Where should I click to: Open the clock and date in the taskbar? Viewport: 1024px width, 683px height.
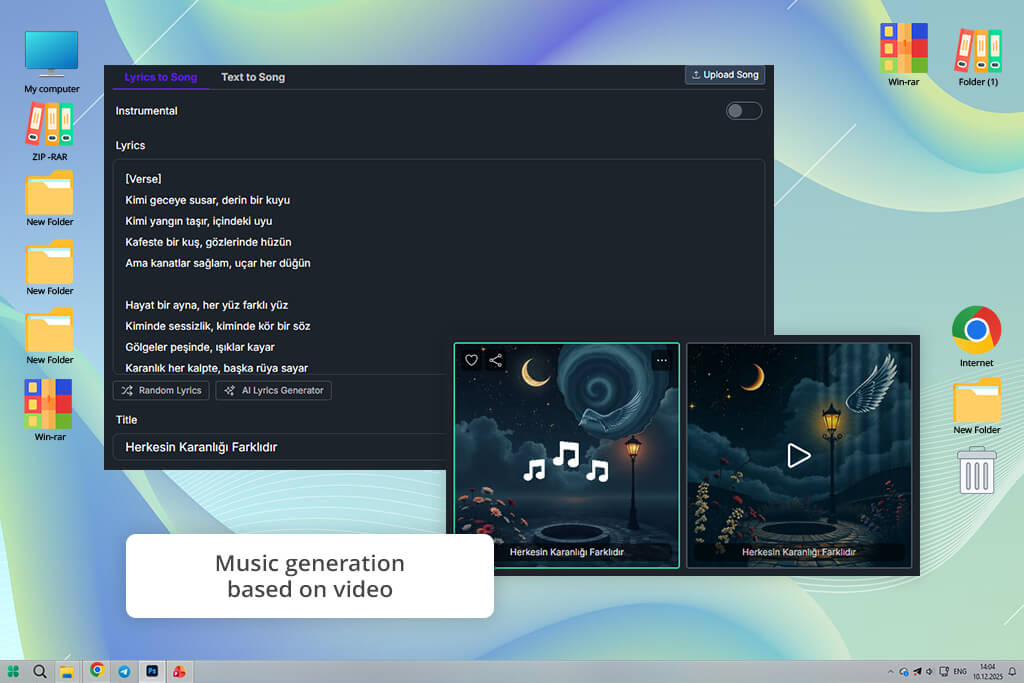[x=987, y=671]
